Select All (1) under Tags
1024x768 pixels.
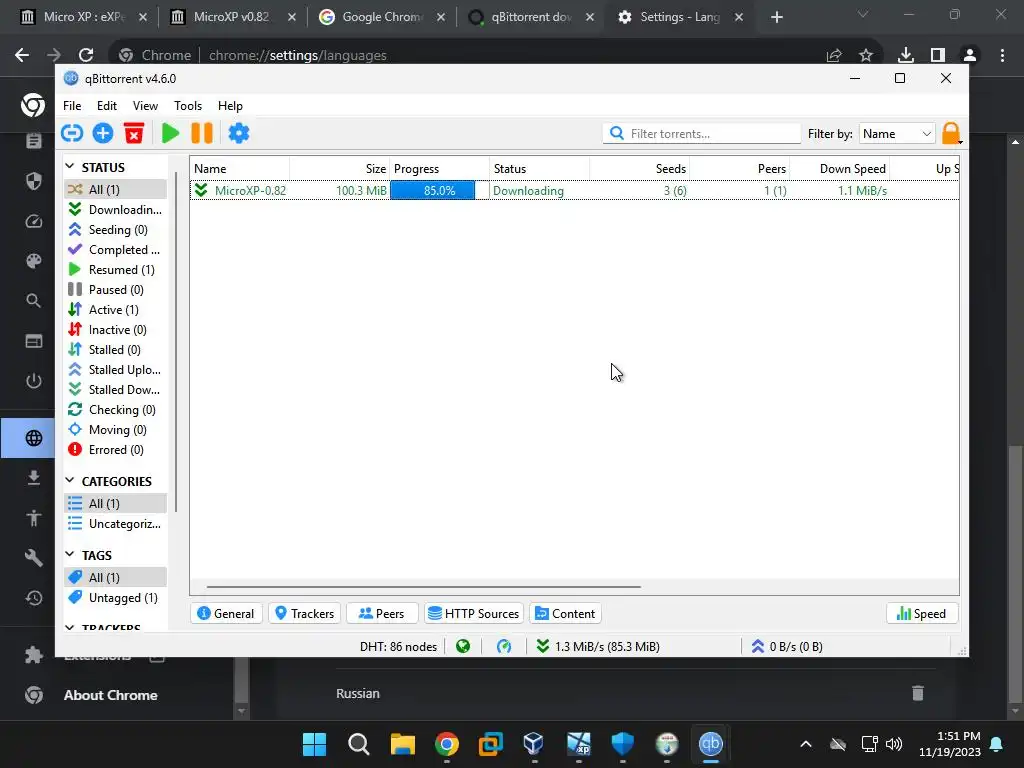coord(116,577)
